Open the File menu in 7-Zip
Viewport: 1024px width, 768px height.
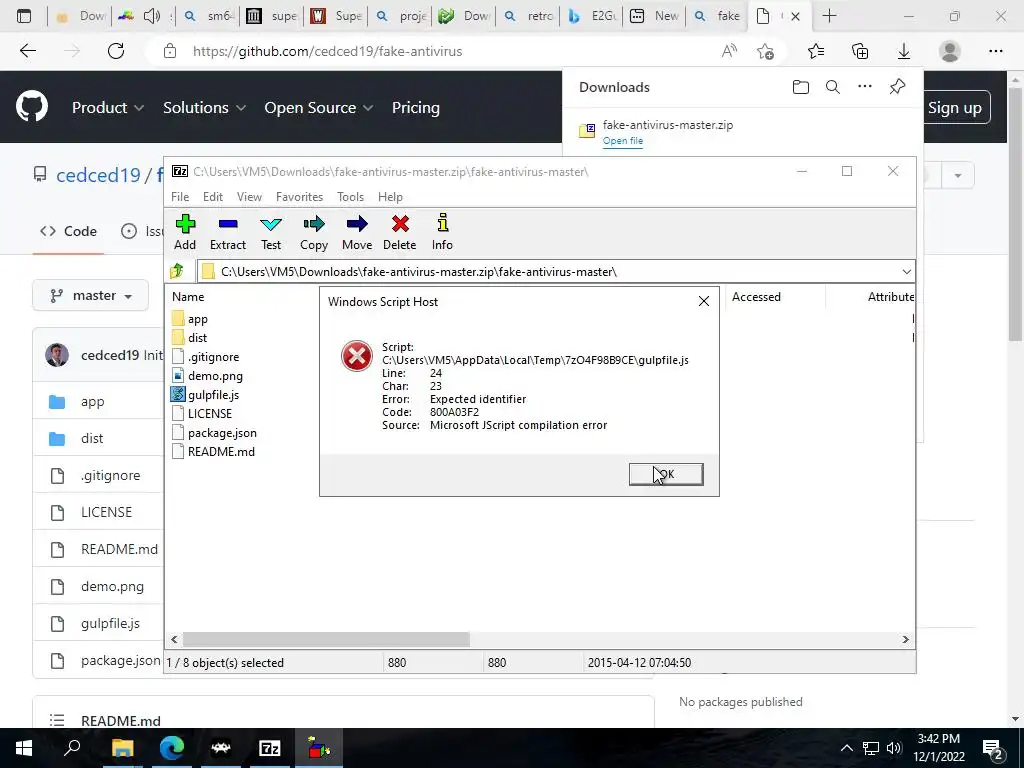(180, 197)
